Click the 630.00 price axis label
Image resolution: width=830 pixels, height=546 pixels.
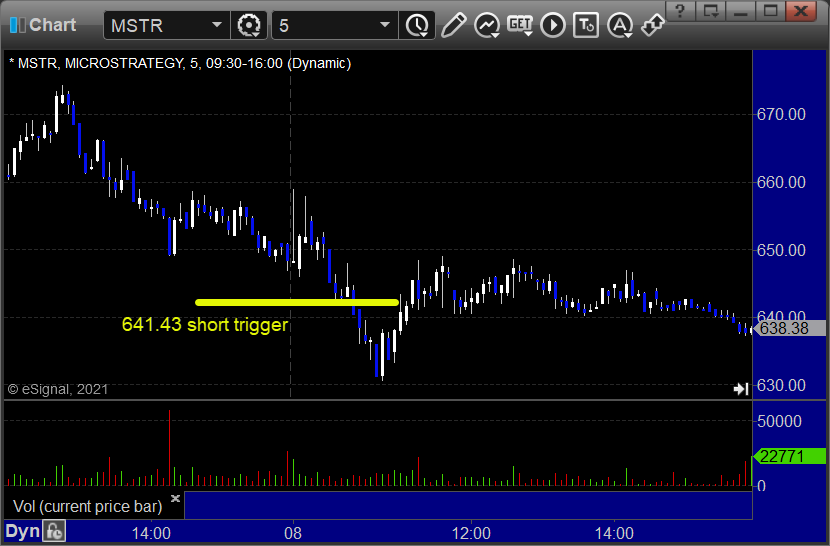pyautogui.click(x=781, y=385)
